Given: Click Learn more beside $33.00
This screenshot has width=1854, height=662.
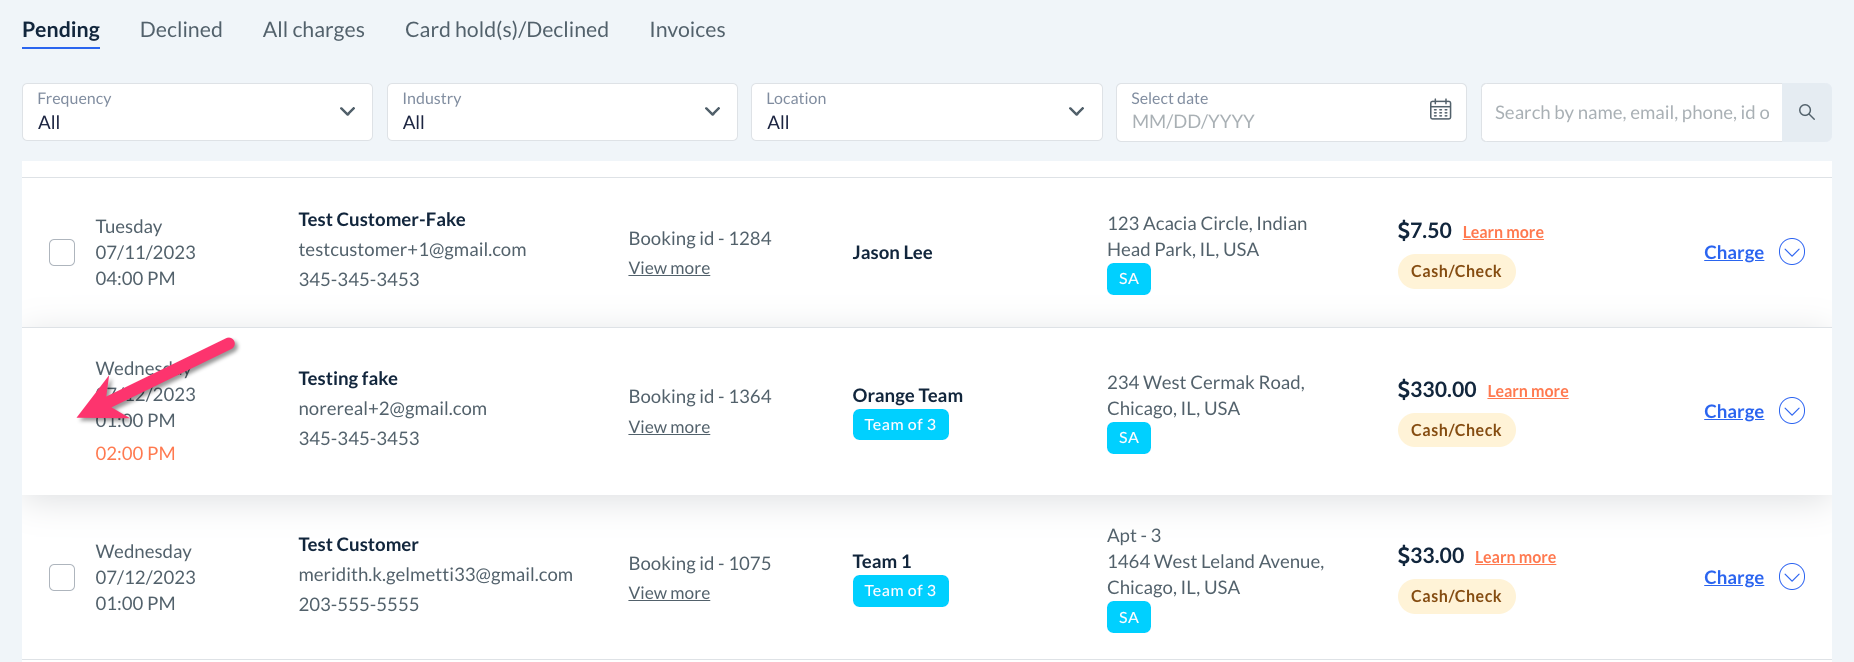Looking at the screenshot, I should [1515, 557].
